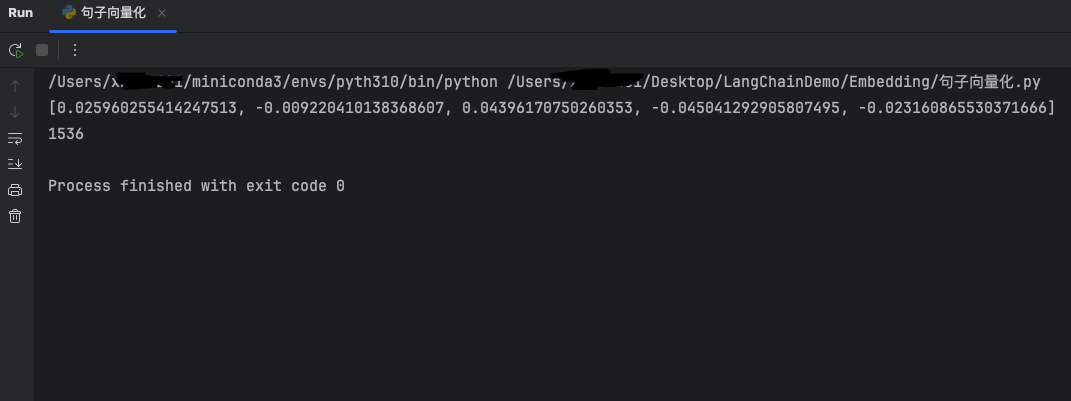Click the Run tool window title
The image size is (1071, 401).
point(20,13)
